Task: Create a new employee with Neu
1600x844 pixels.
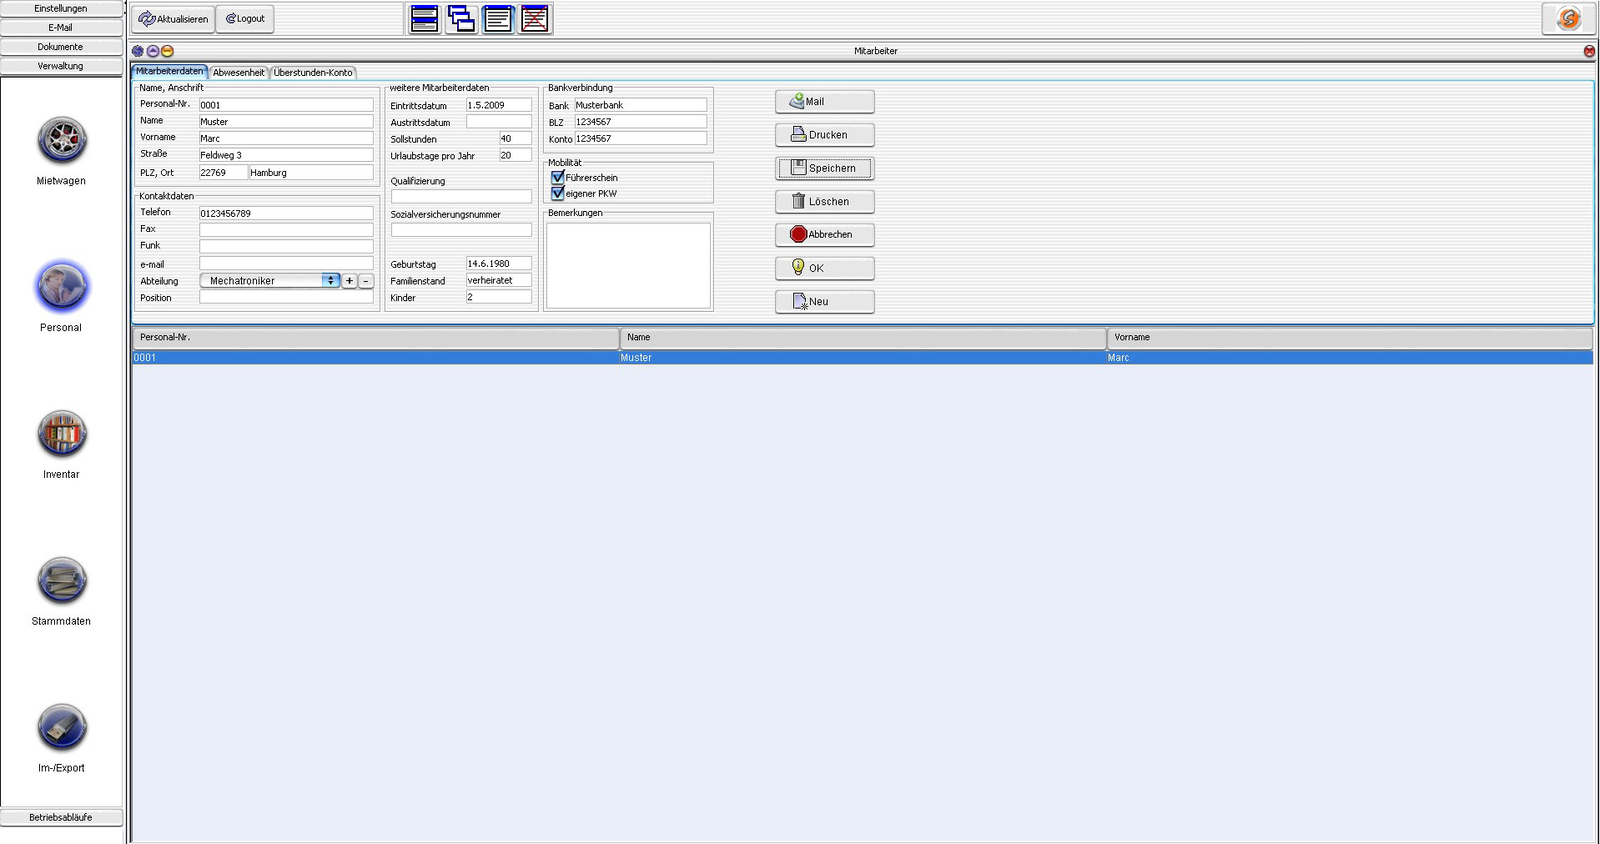Action: tap(825, 301)
